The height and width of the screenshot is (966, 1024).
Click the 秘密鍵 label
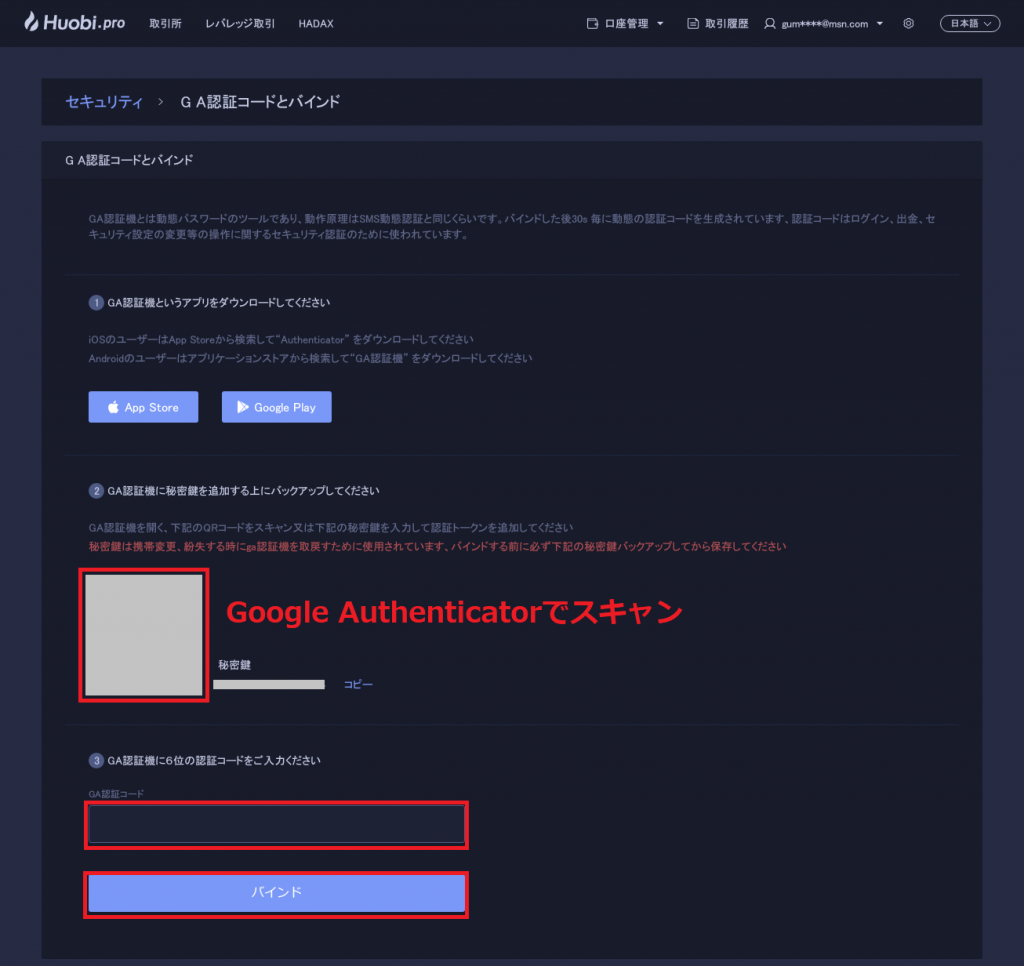point(234,665)
